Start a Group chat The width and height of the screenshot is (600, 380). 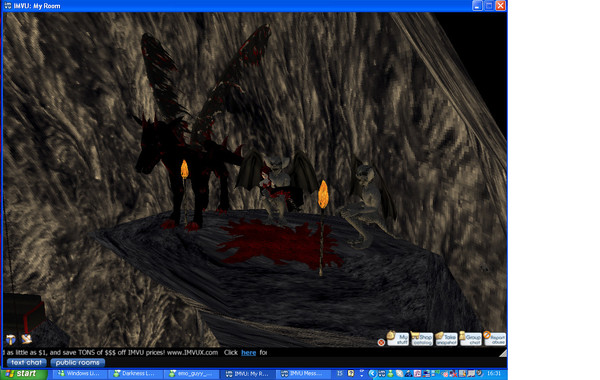tap(470, 339)
